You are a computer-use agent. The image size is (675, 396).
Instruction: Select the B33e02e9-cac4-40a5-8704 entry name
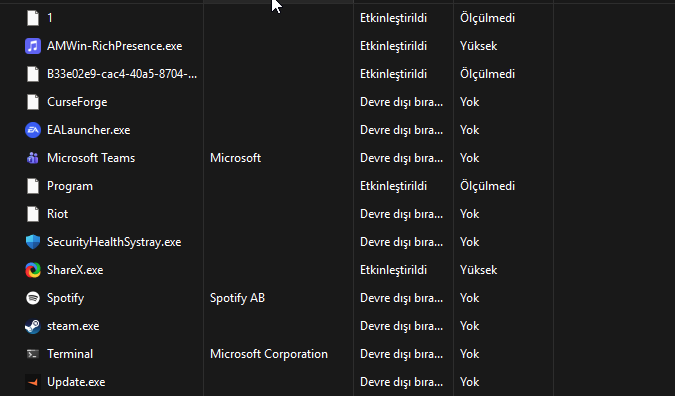[122, 74]
